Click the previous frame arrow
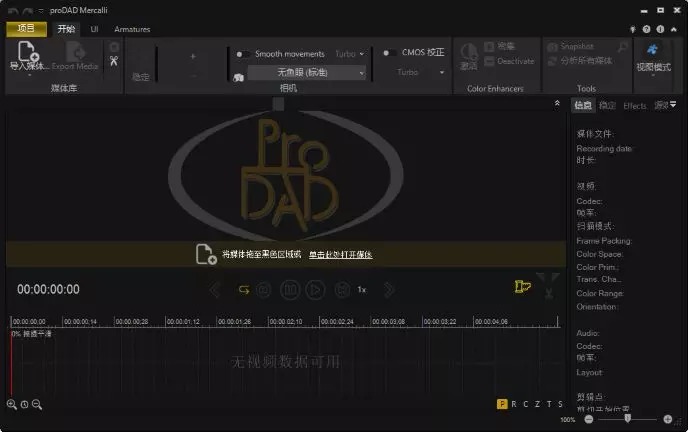 tap(215, 290)
